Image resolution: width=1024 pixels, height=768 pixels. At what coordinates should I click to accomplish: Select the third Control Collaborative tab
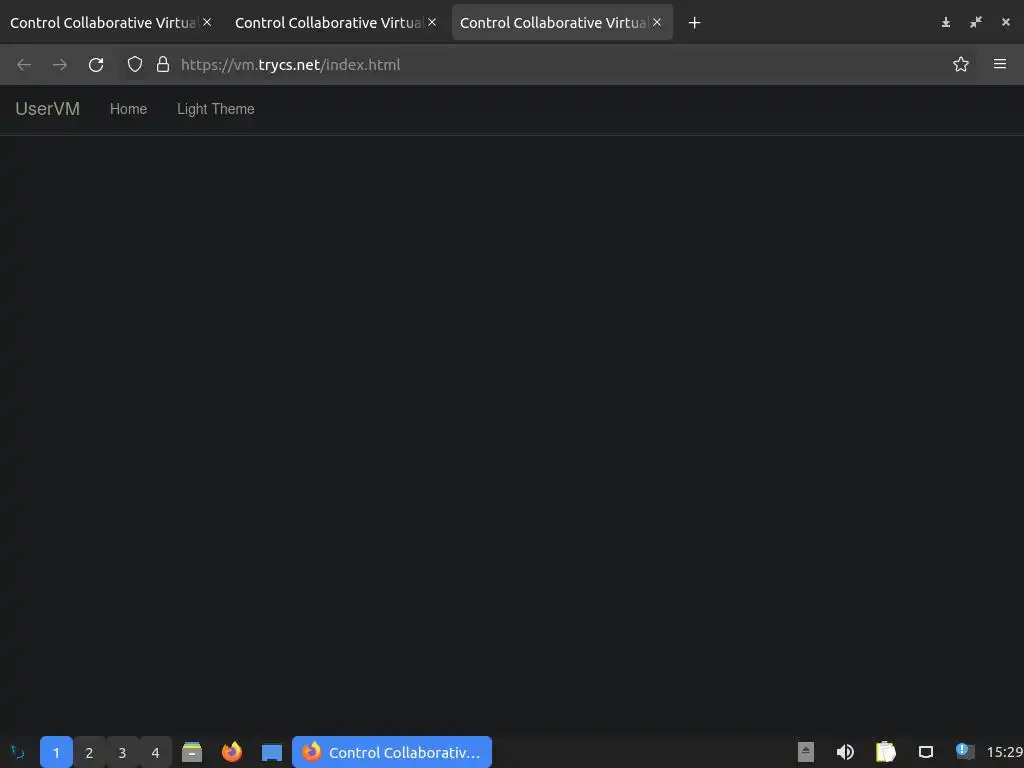(x=554, y=23)
